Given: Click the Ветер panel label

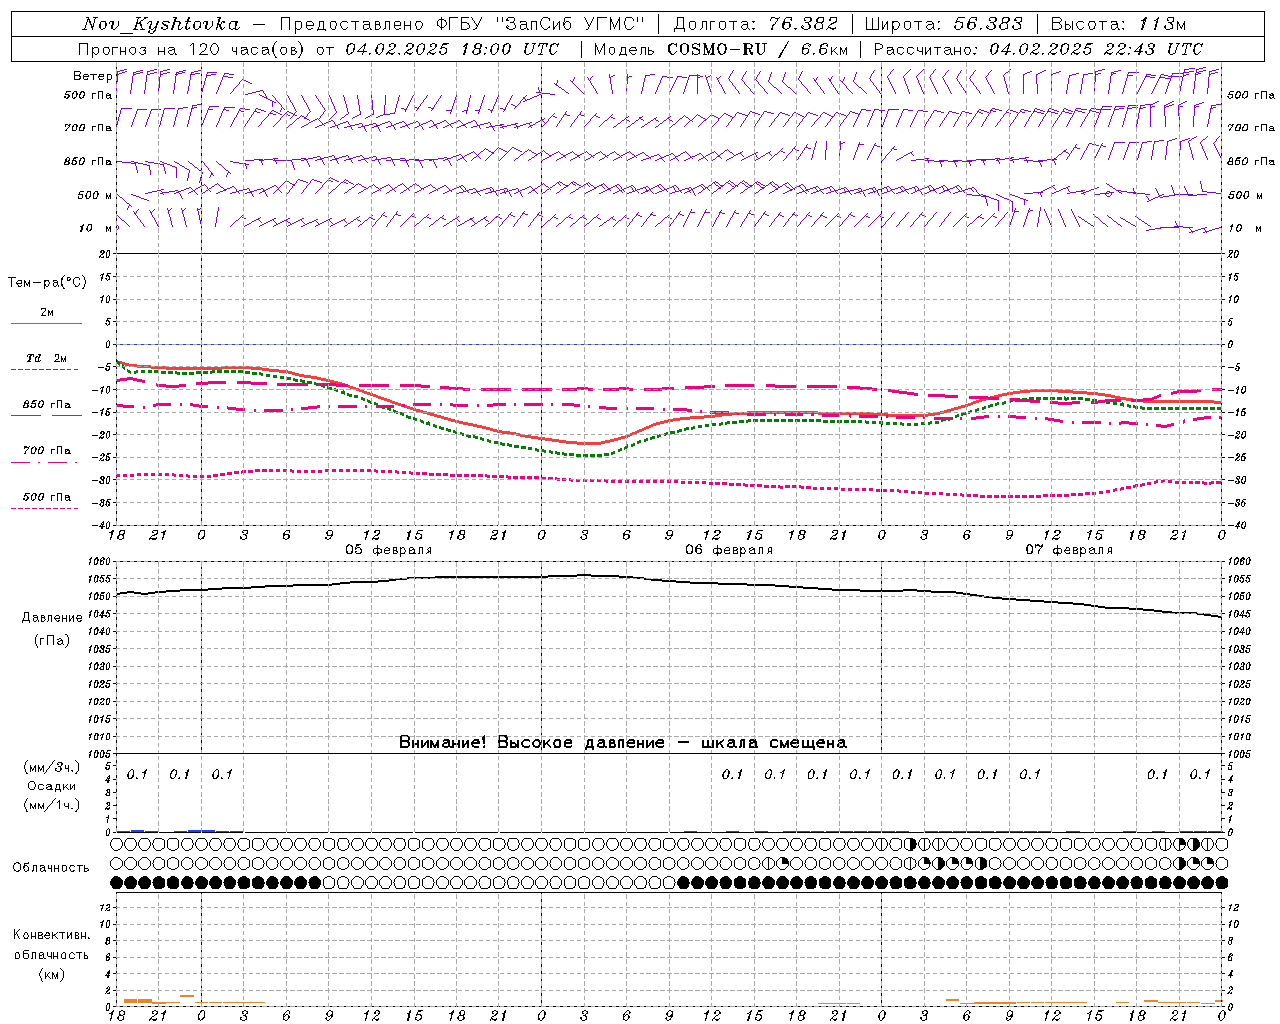Looking at the screenshot, I should tap(92, 75).
